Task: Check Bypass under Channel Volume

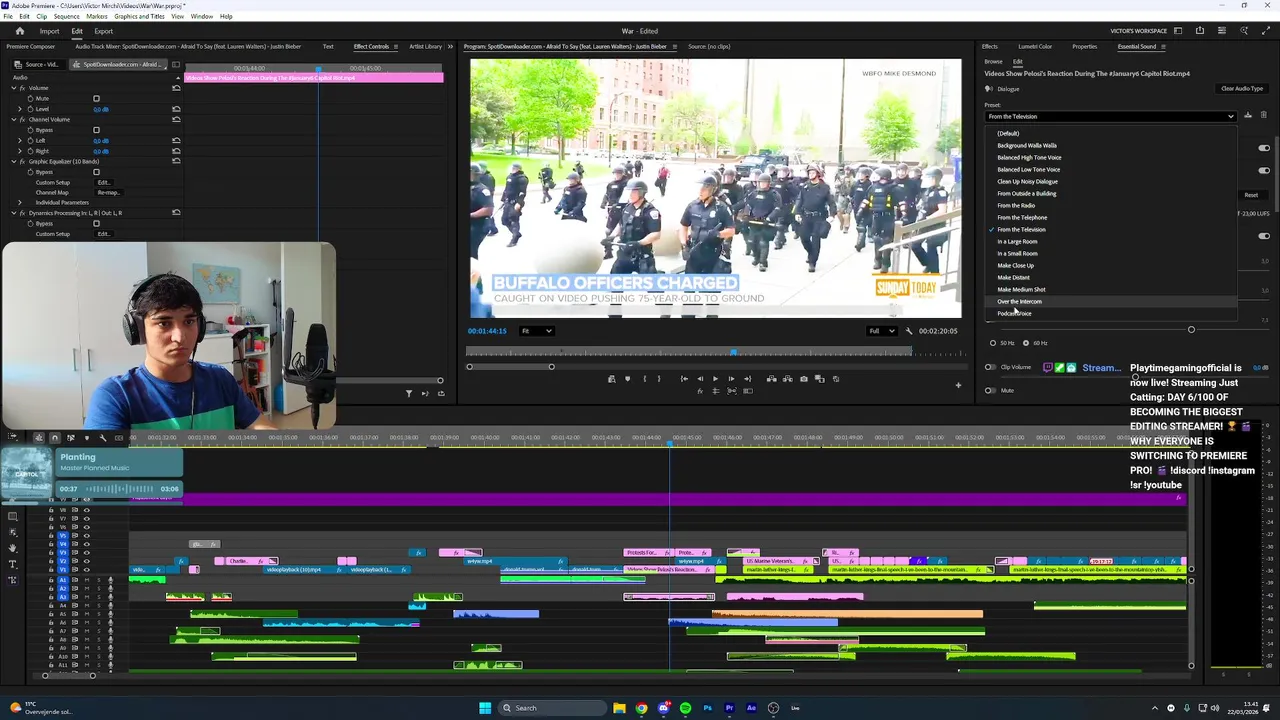Action: [96, 130]
